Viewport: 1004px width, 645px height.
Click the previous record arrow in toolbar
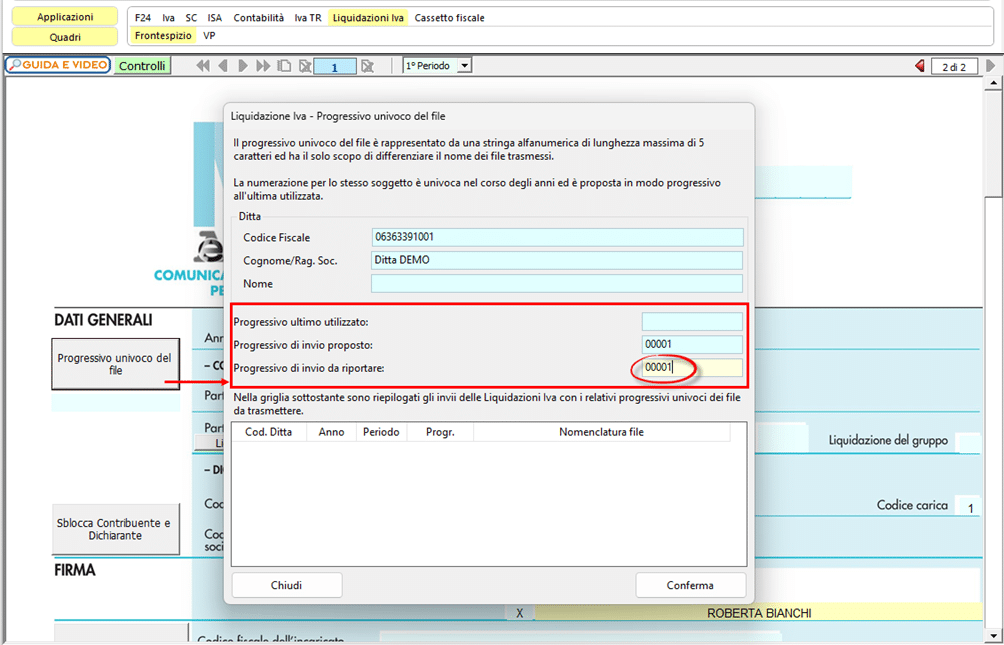[222, 66]
